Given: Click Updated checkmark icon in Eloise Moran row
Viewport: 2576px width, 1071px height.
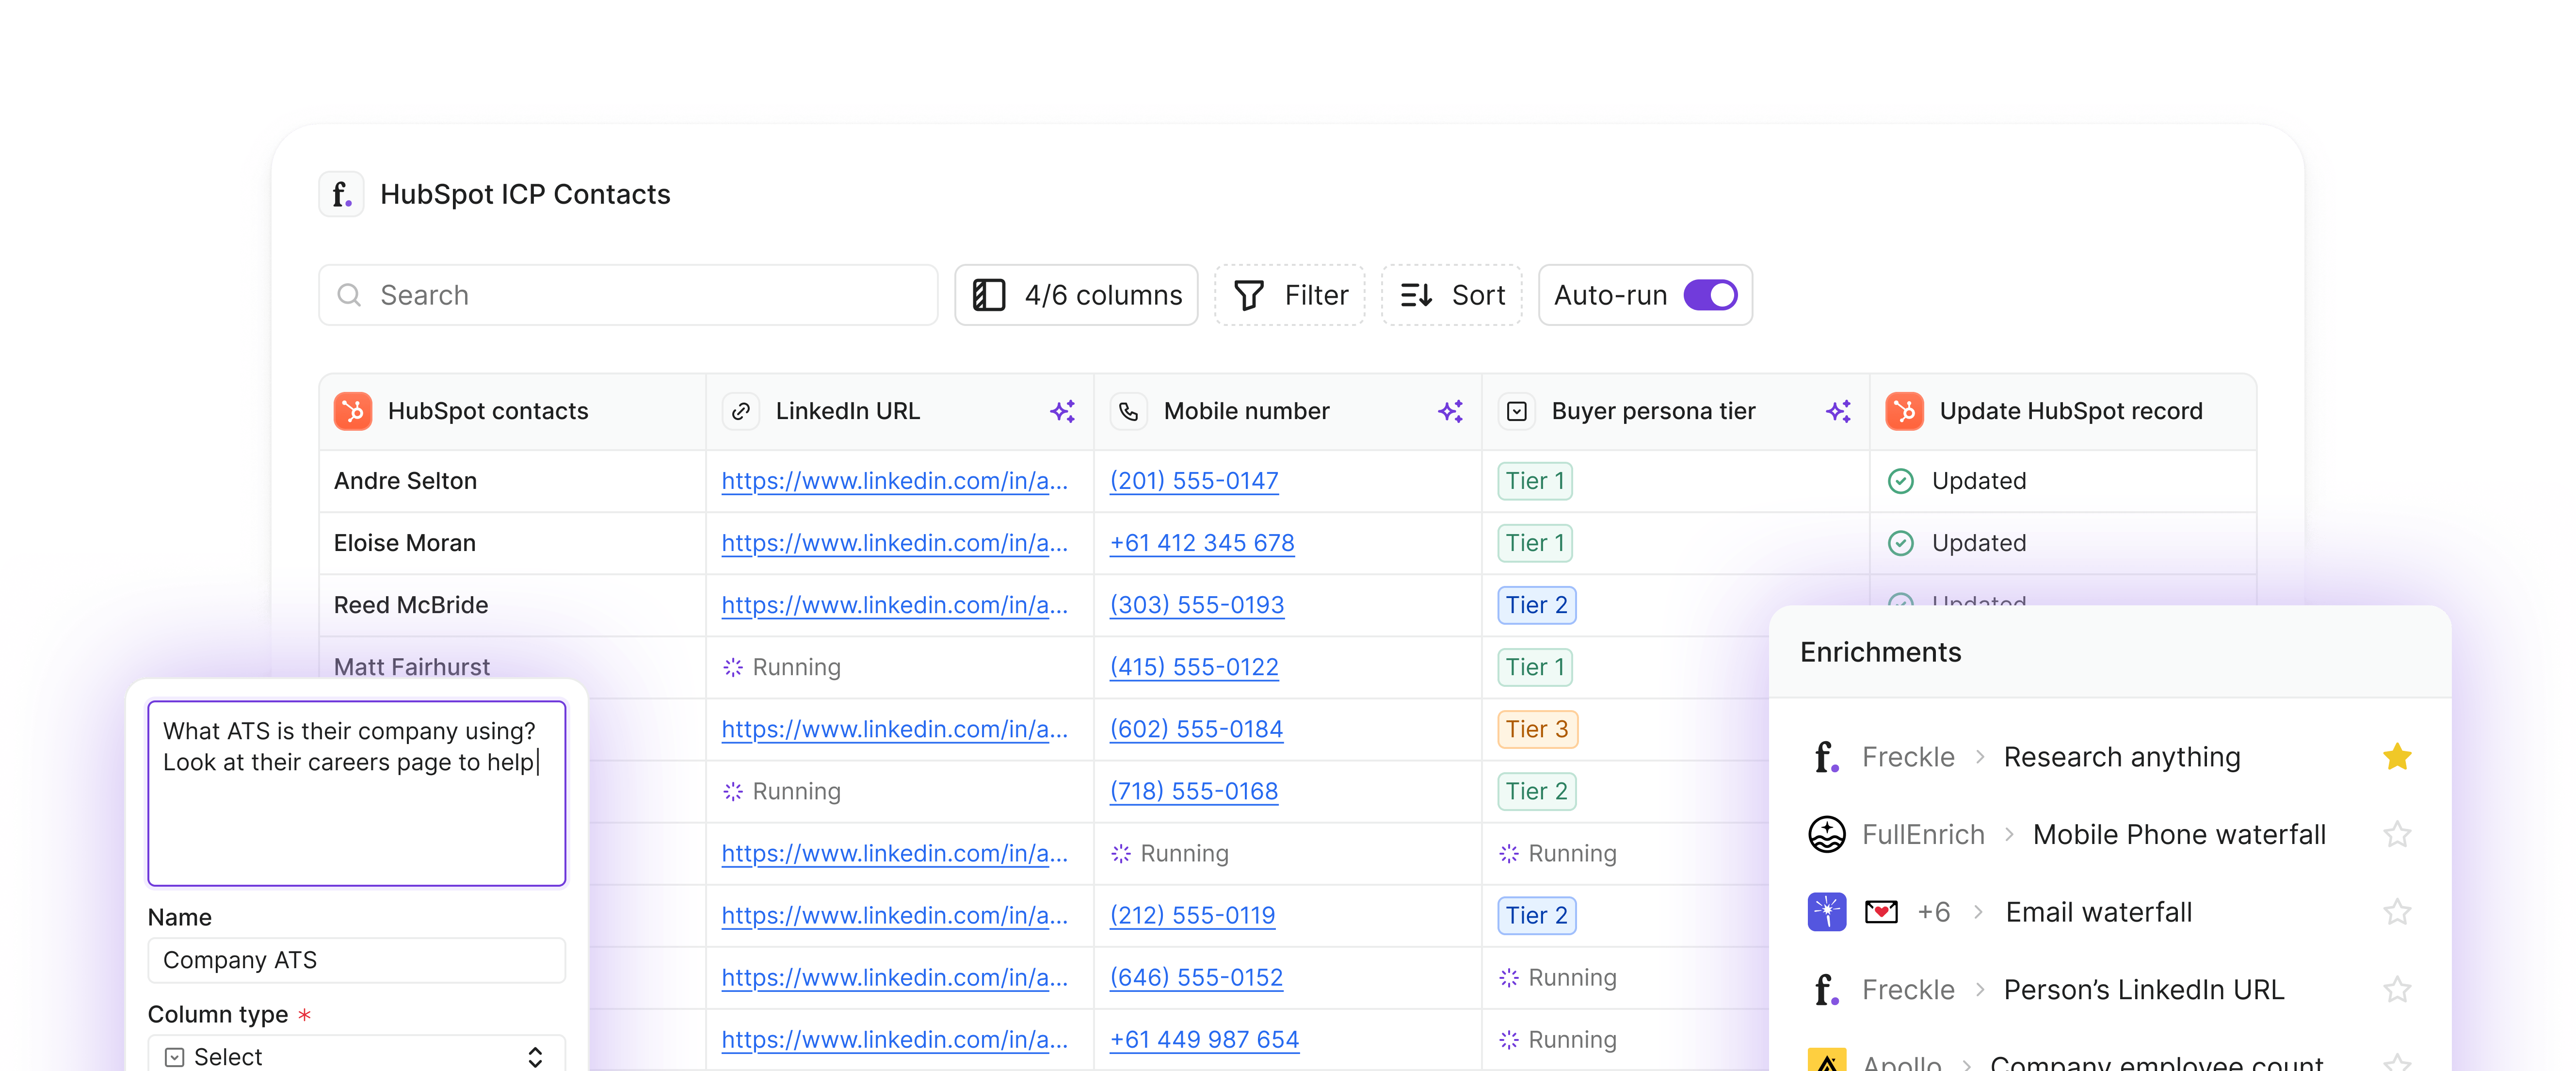Looking at the screenshot, I should point(1901,543).
